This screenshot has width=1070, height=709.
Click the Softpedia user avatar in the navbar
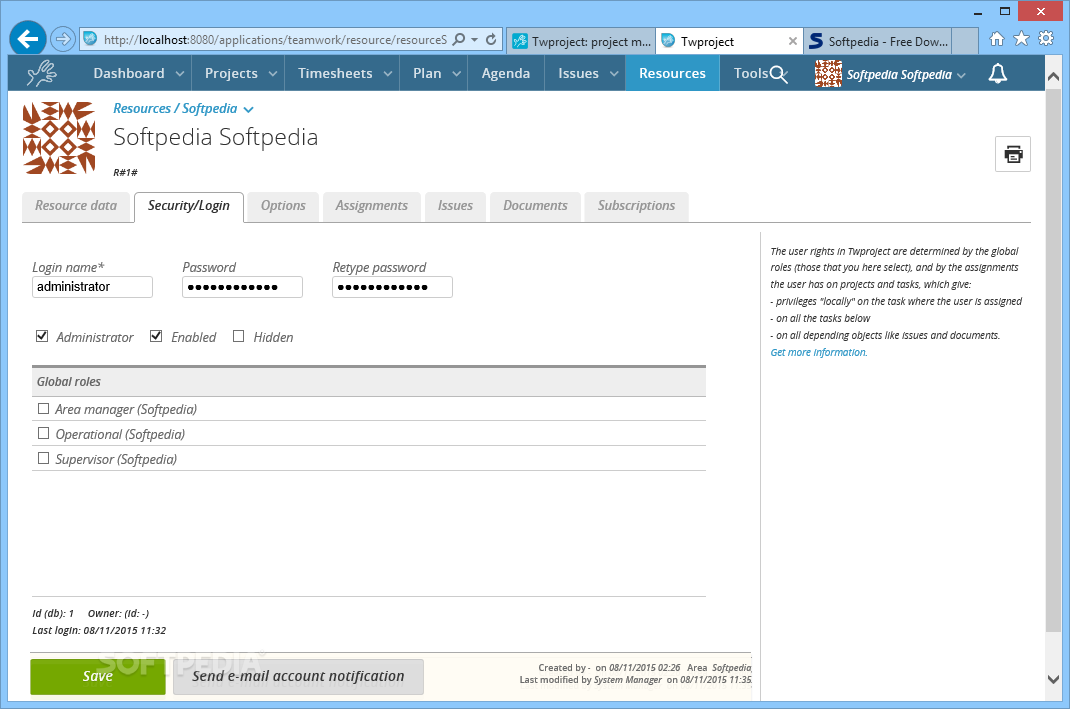tap(828, 73)
